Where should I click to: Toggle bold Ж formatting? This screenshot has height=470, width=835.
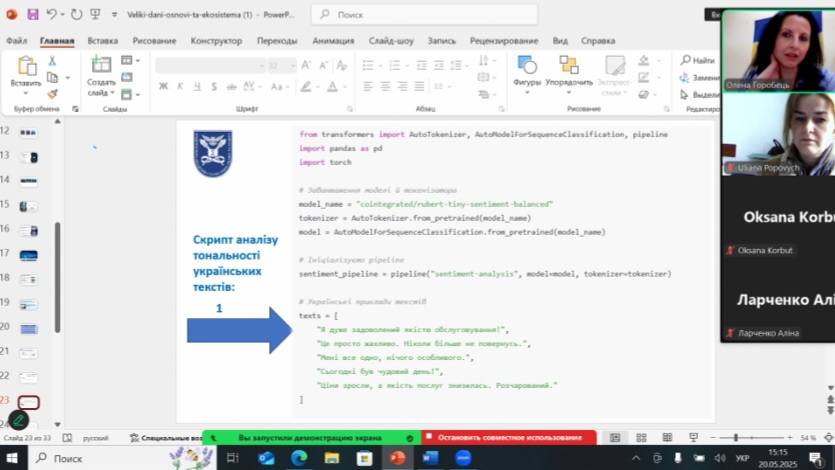click(163, 86)
